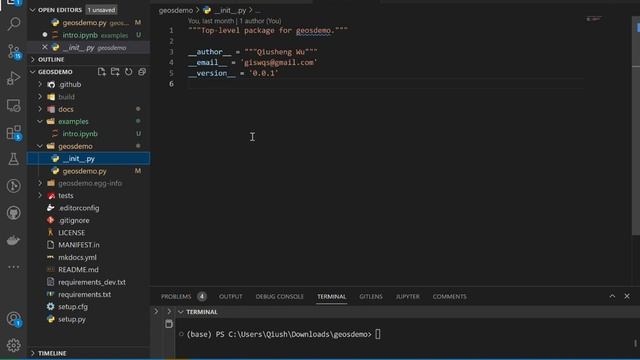640x360 pixels.
Task: Click the editor minimap
Action: 594,19
